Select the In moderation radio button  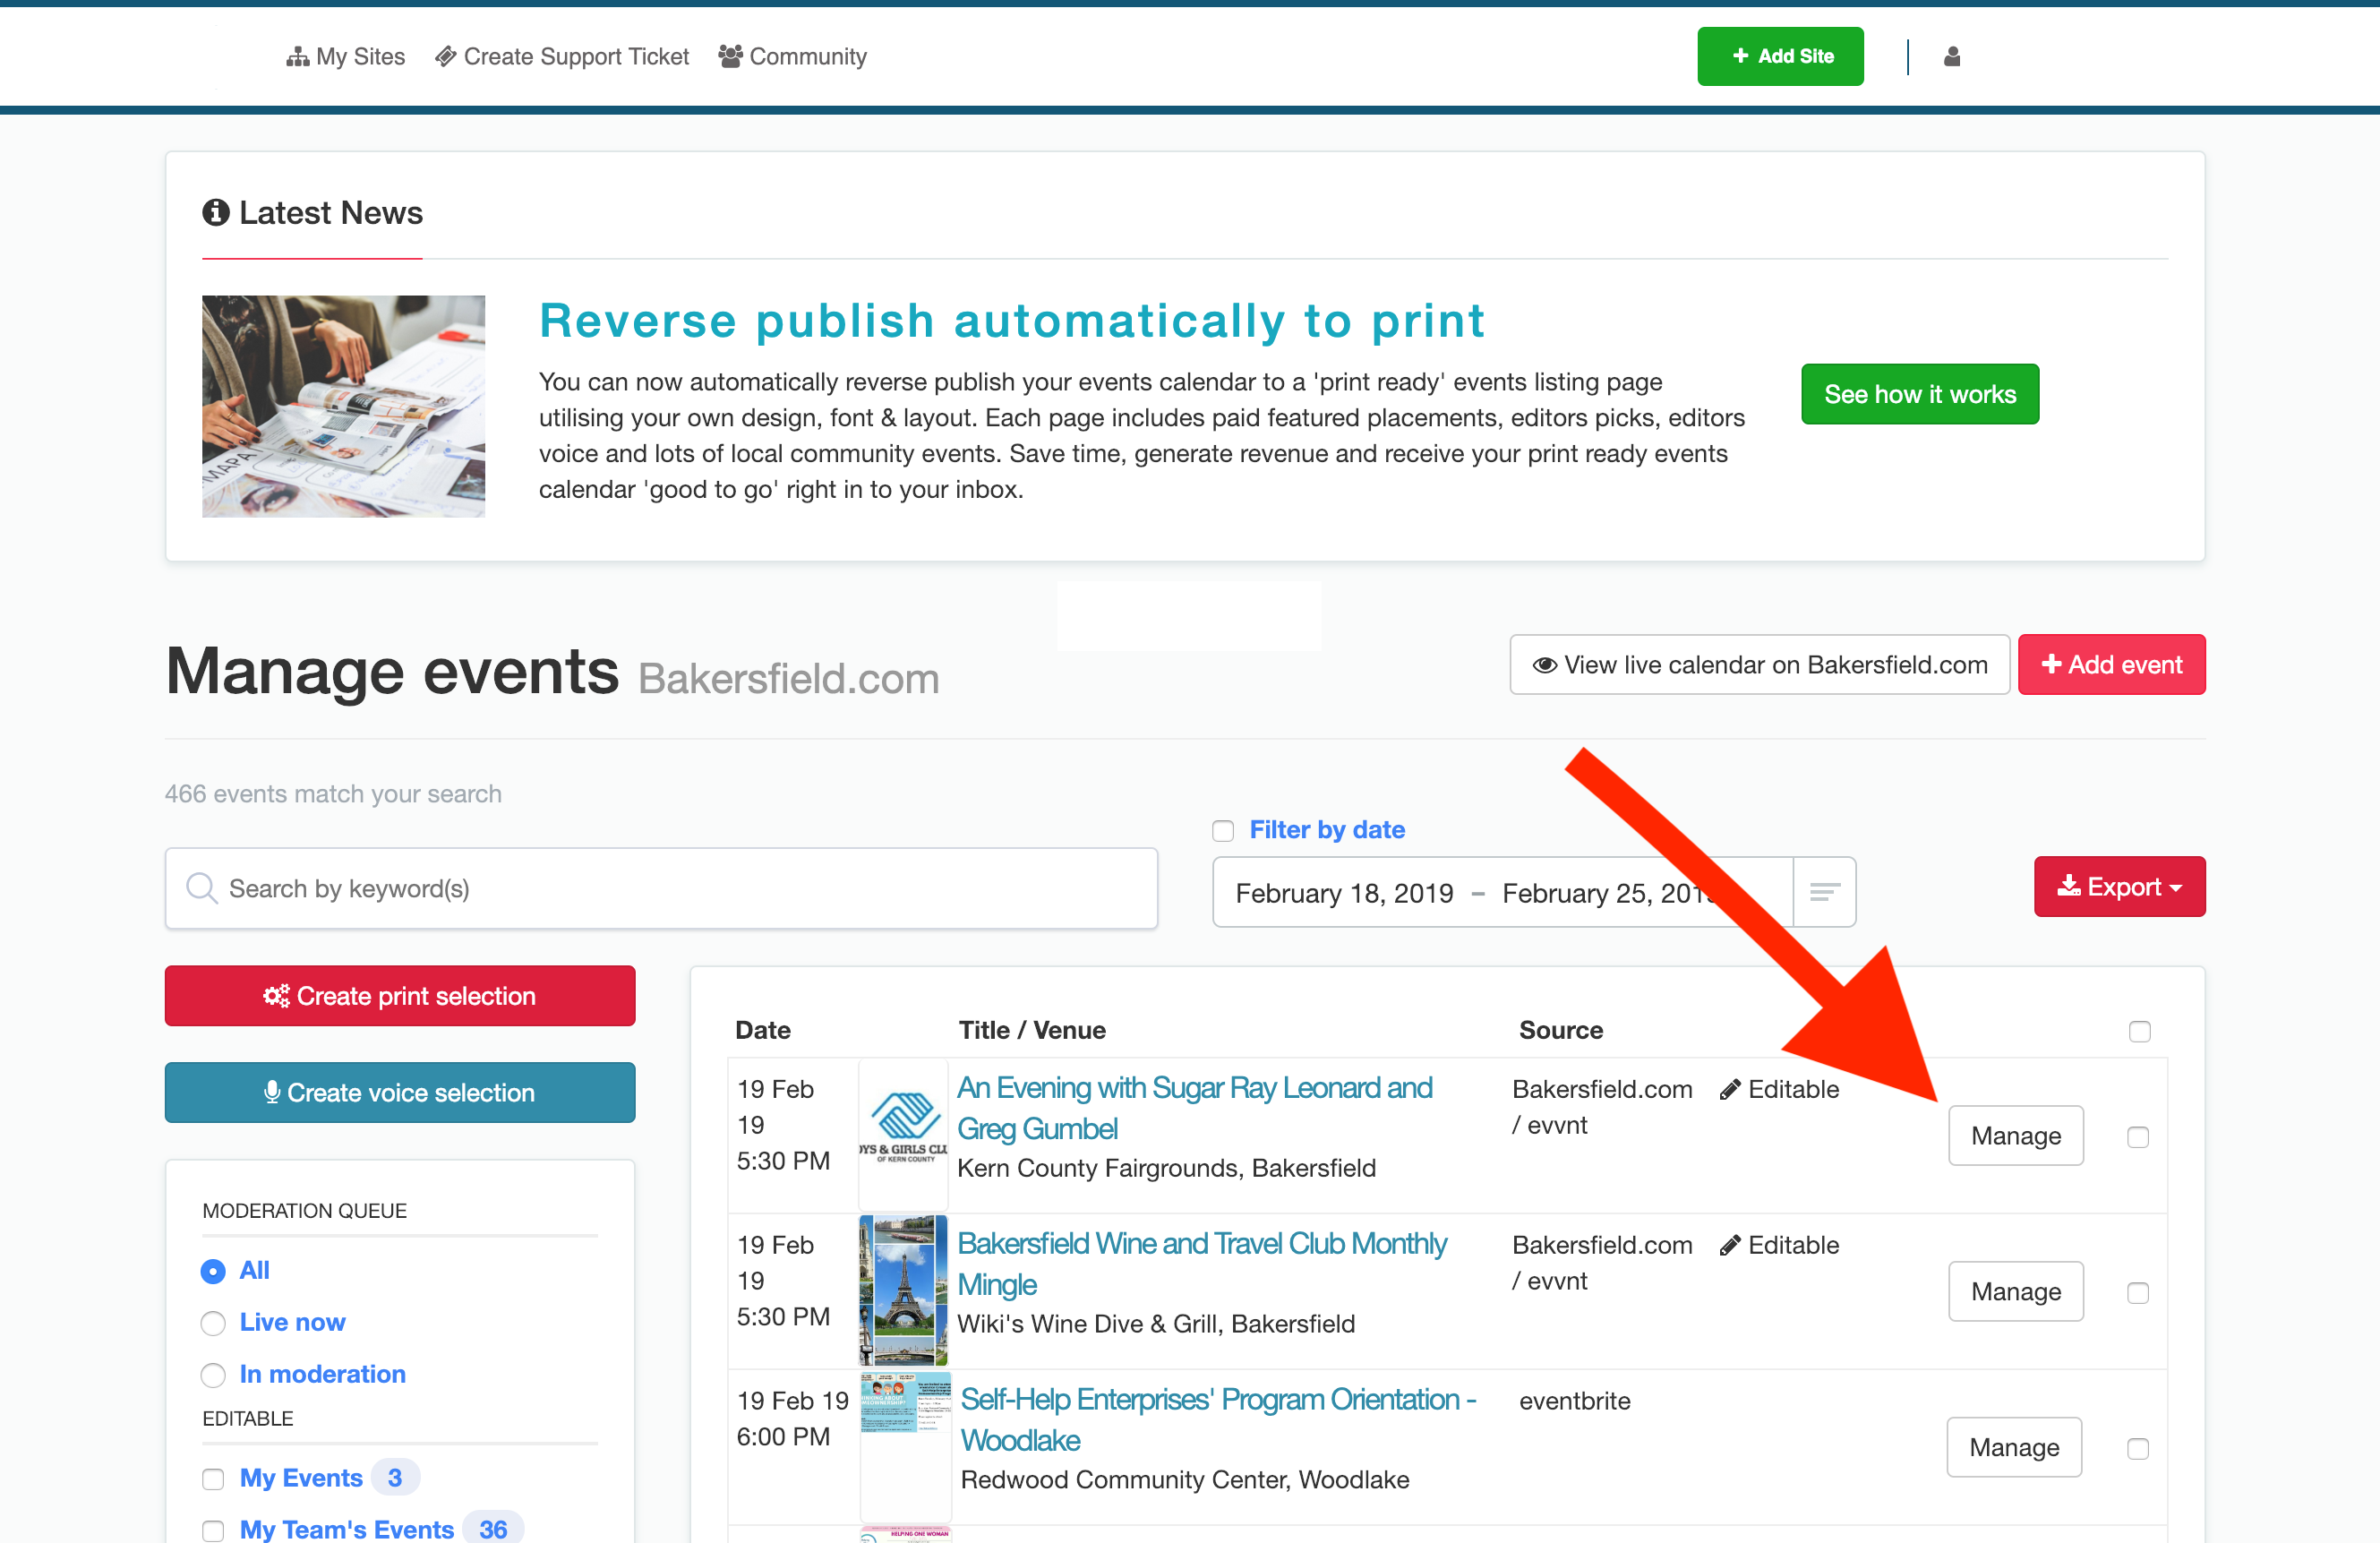213,1375
